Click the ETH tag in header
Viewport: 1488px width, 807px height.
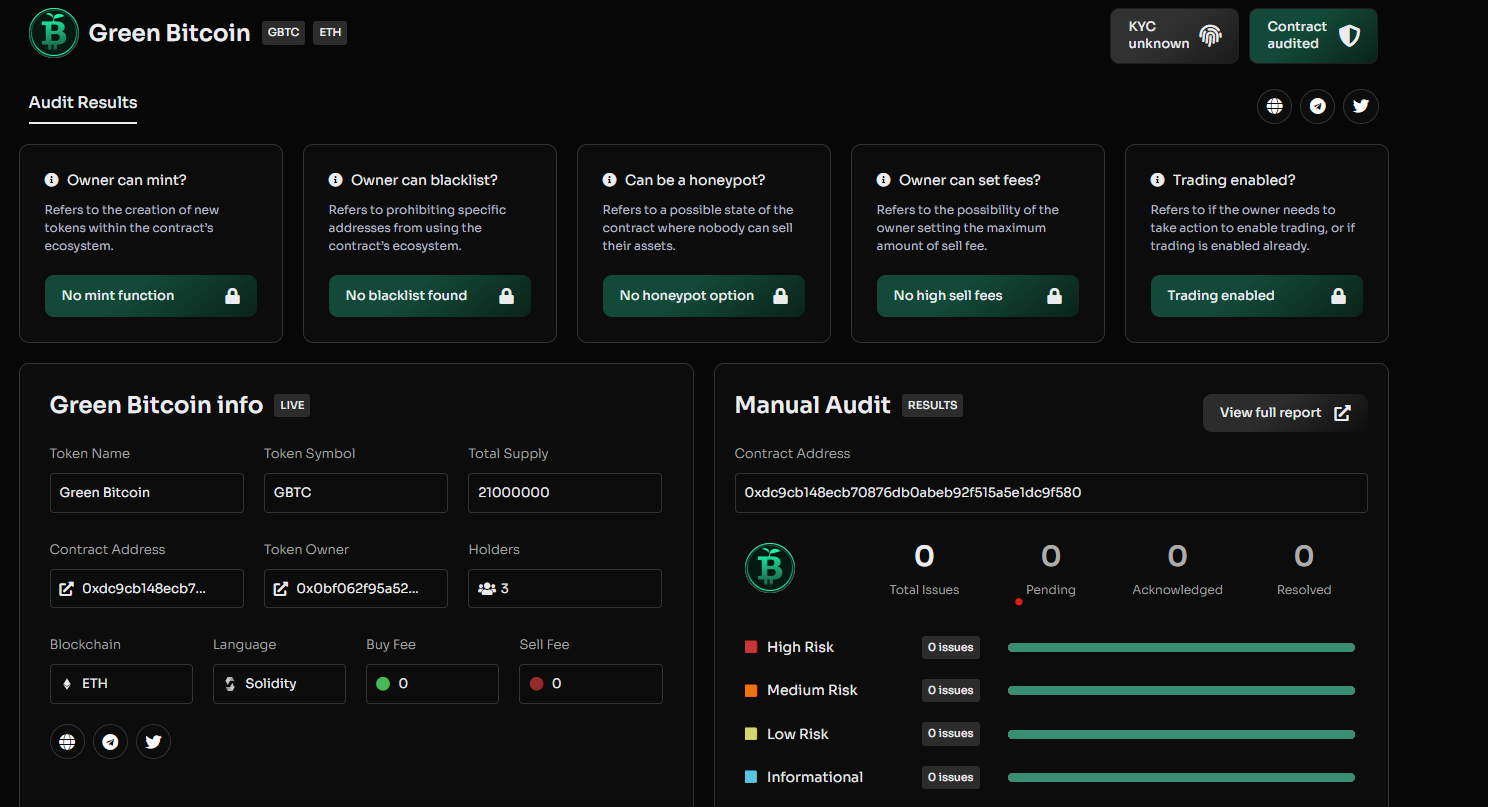pos(330,32)
